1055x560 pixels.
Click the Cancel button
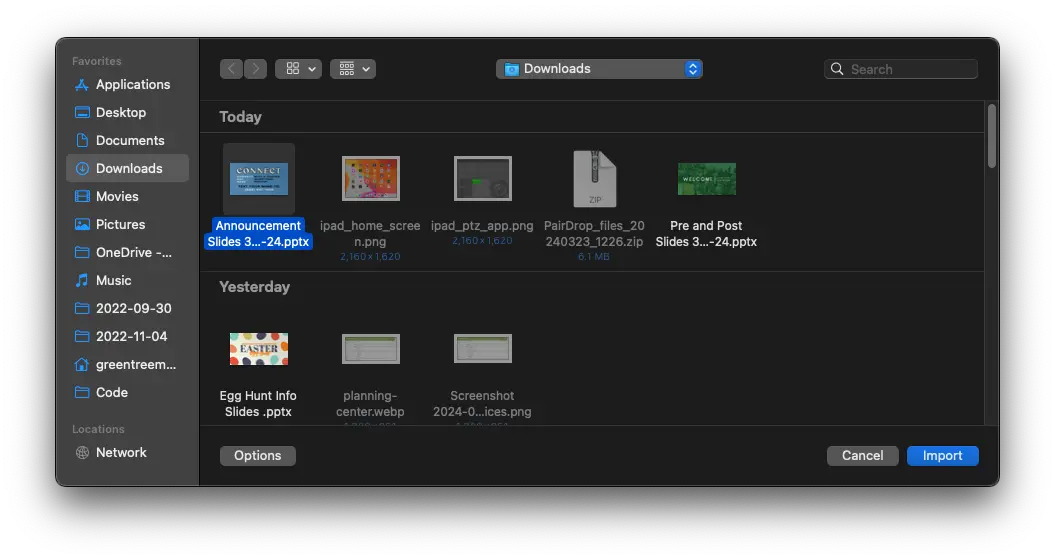point(863,456)
